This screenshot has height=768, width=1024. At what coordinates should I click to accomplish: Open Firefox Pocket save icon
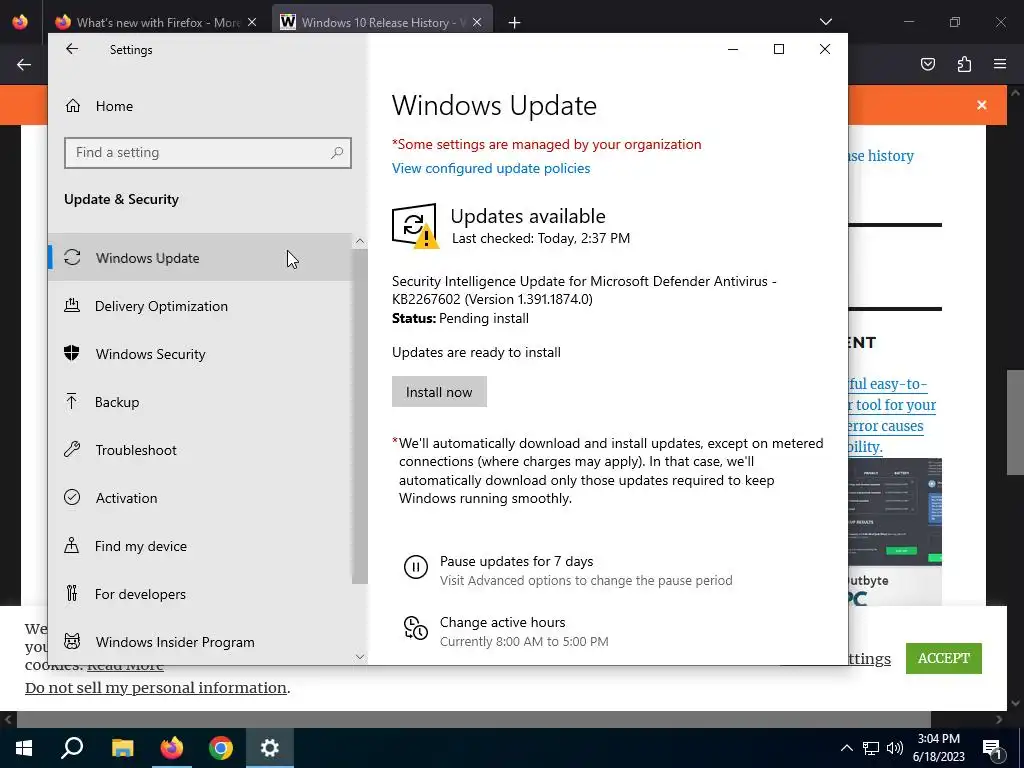click(928, 64)
